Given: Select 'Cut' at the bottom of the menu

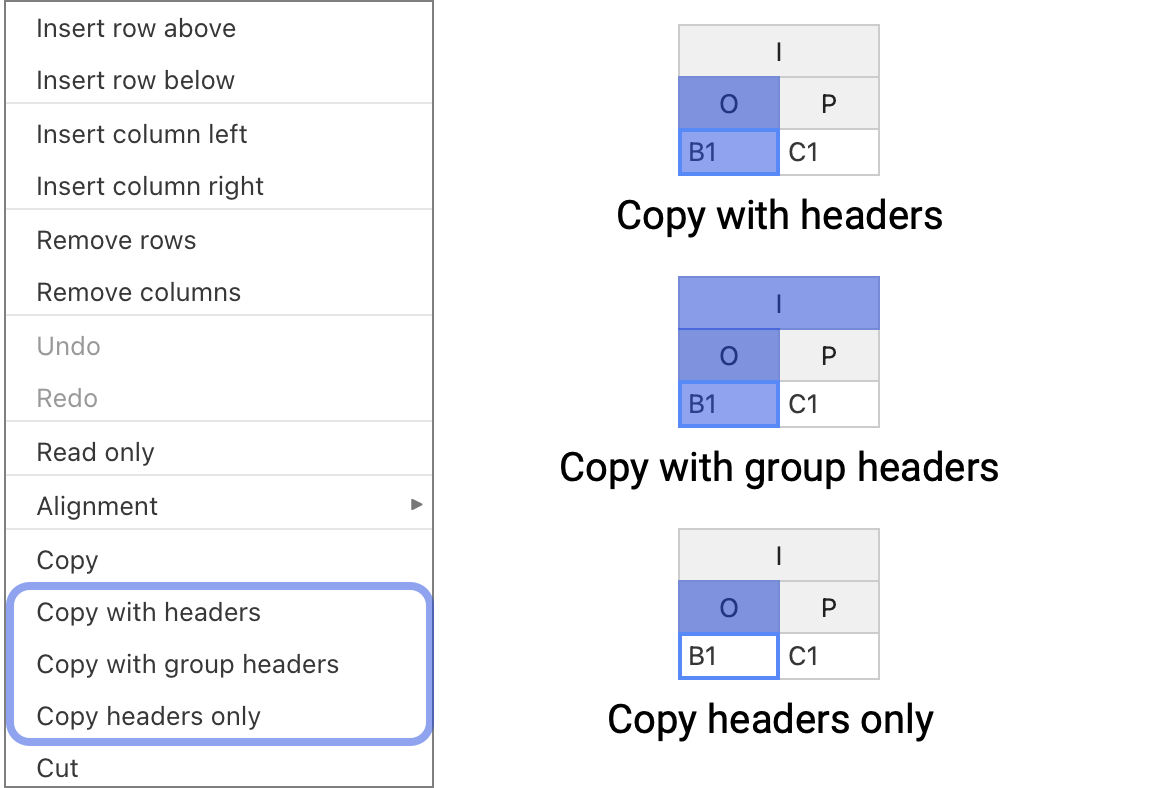Looking at the screenshot, I should click(57, 768).
